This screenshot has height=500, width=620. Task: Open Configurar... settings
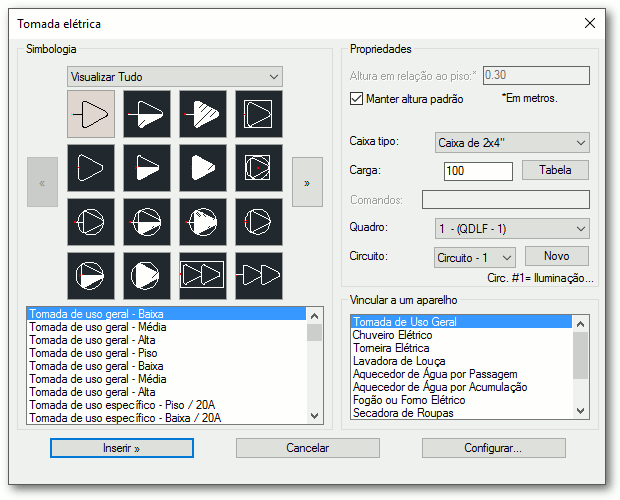[493, 448]
